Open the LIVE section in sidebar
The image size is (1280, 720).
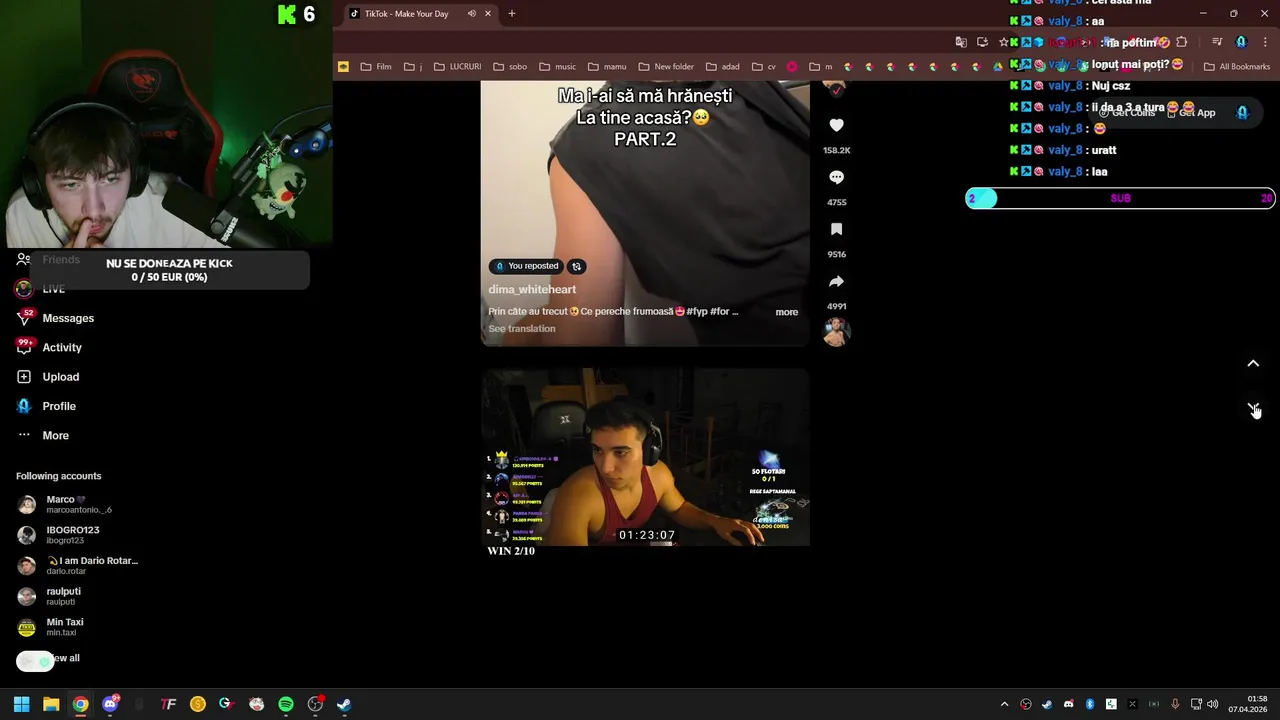click(x=41, y=289)
